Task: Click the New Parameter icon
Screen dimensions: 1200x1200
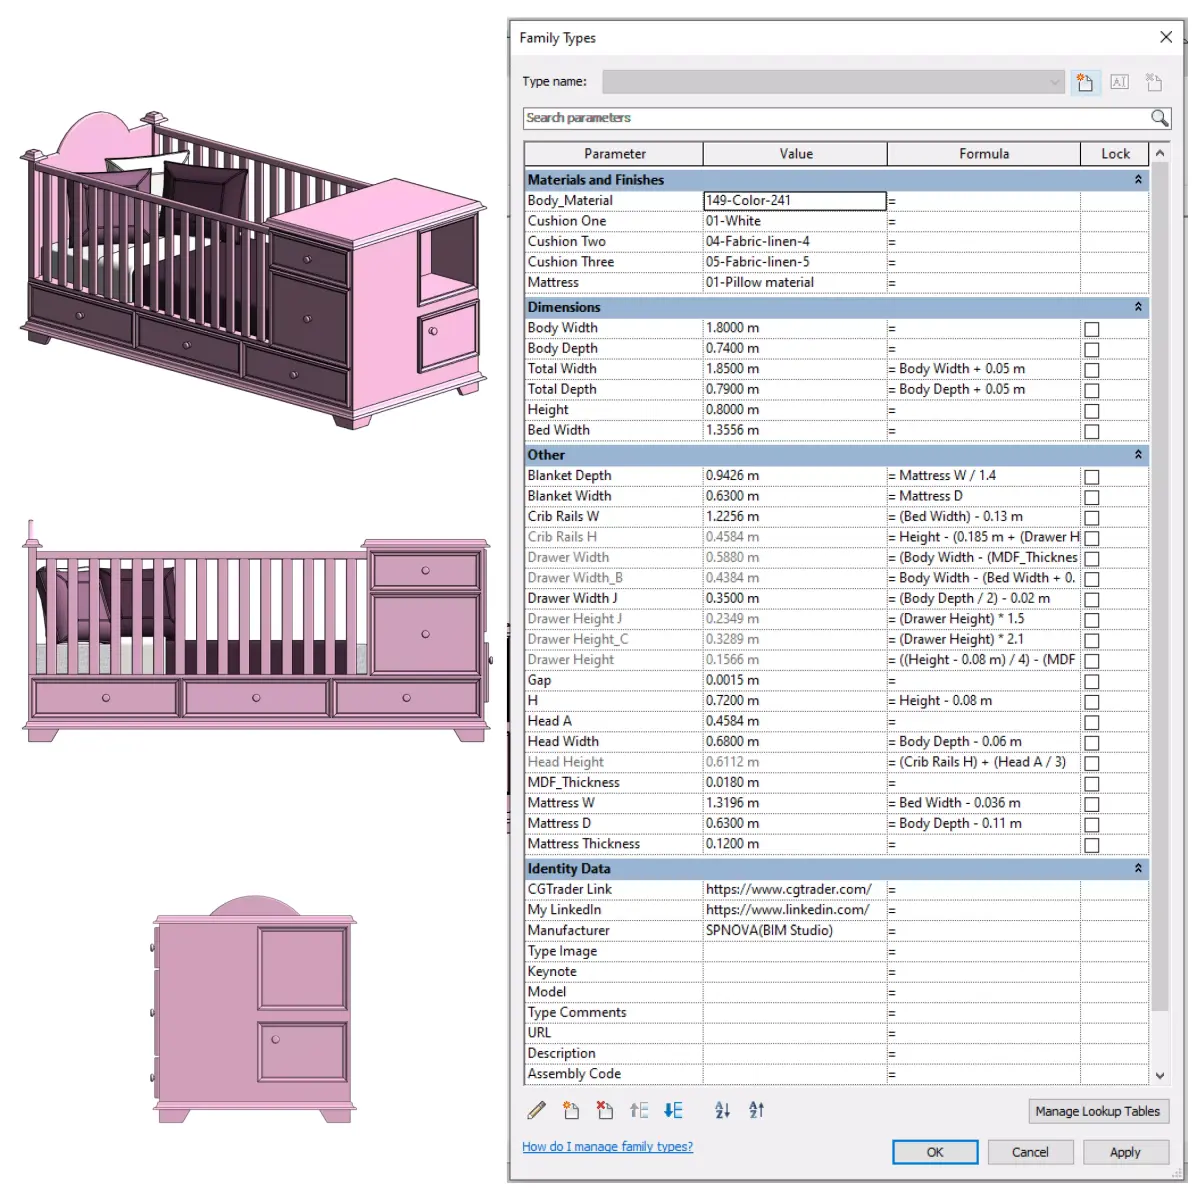Action: (571, 1110)
